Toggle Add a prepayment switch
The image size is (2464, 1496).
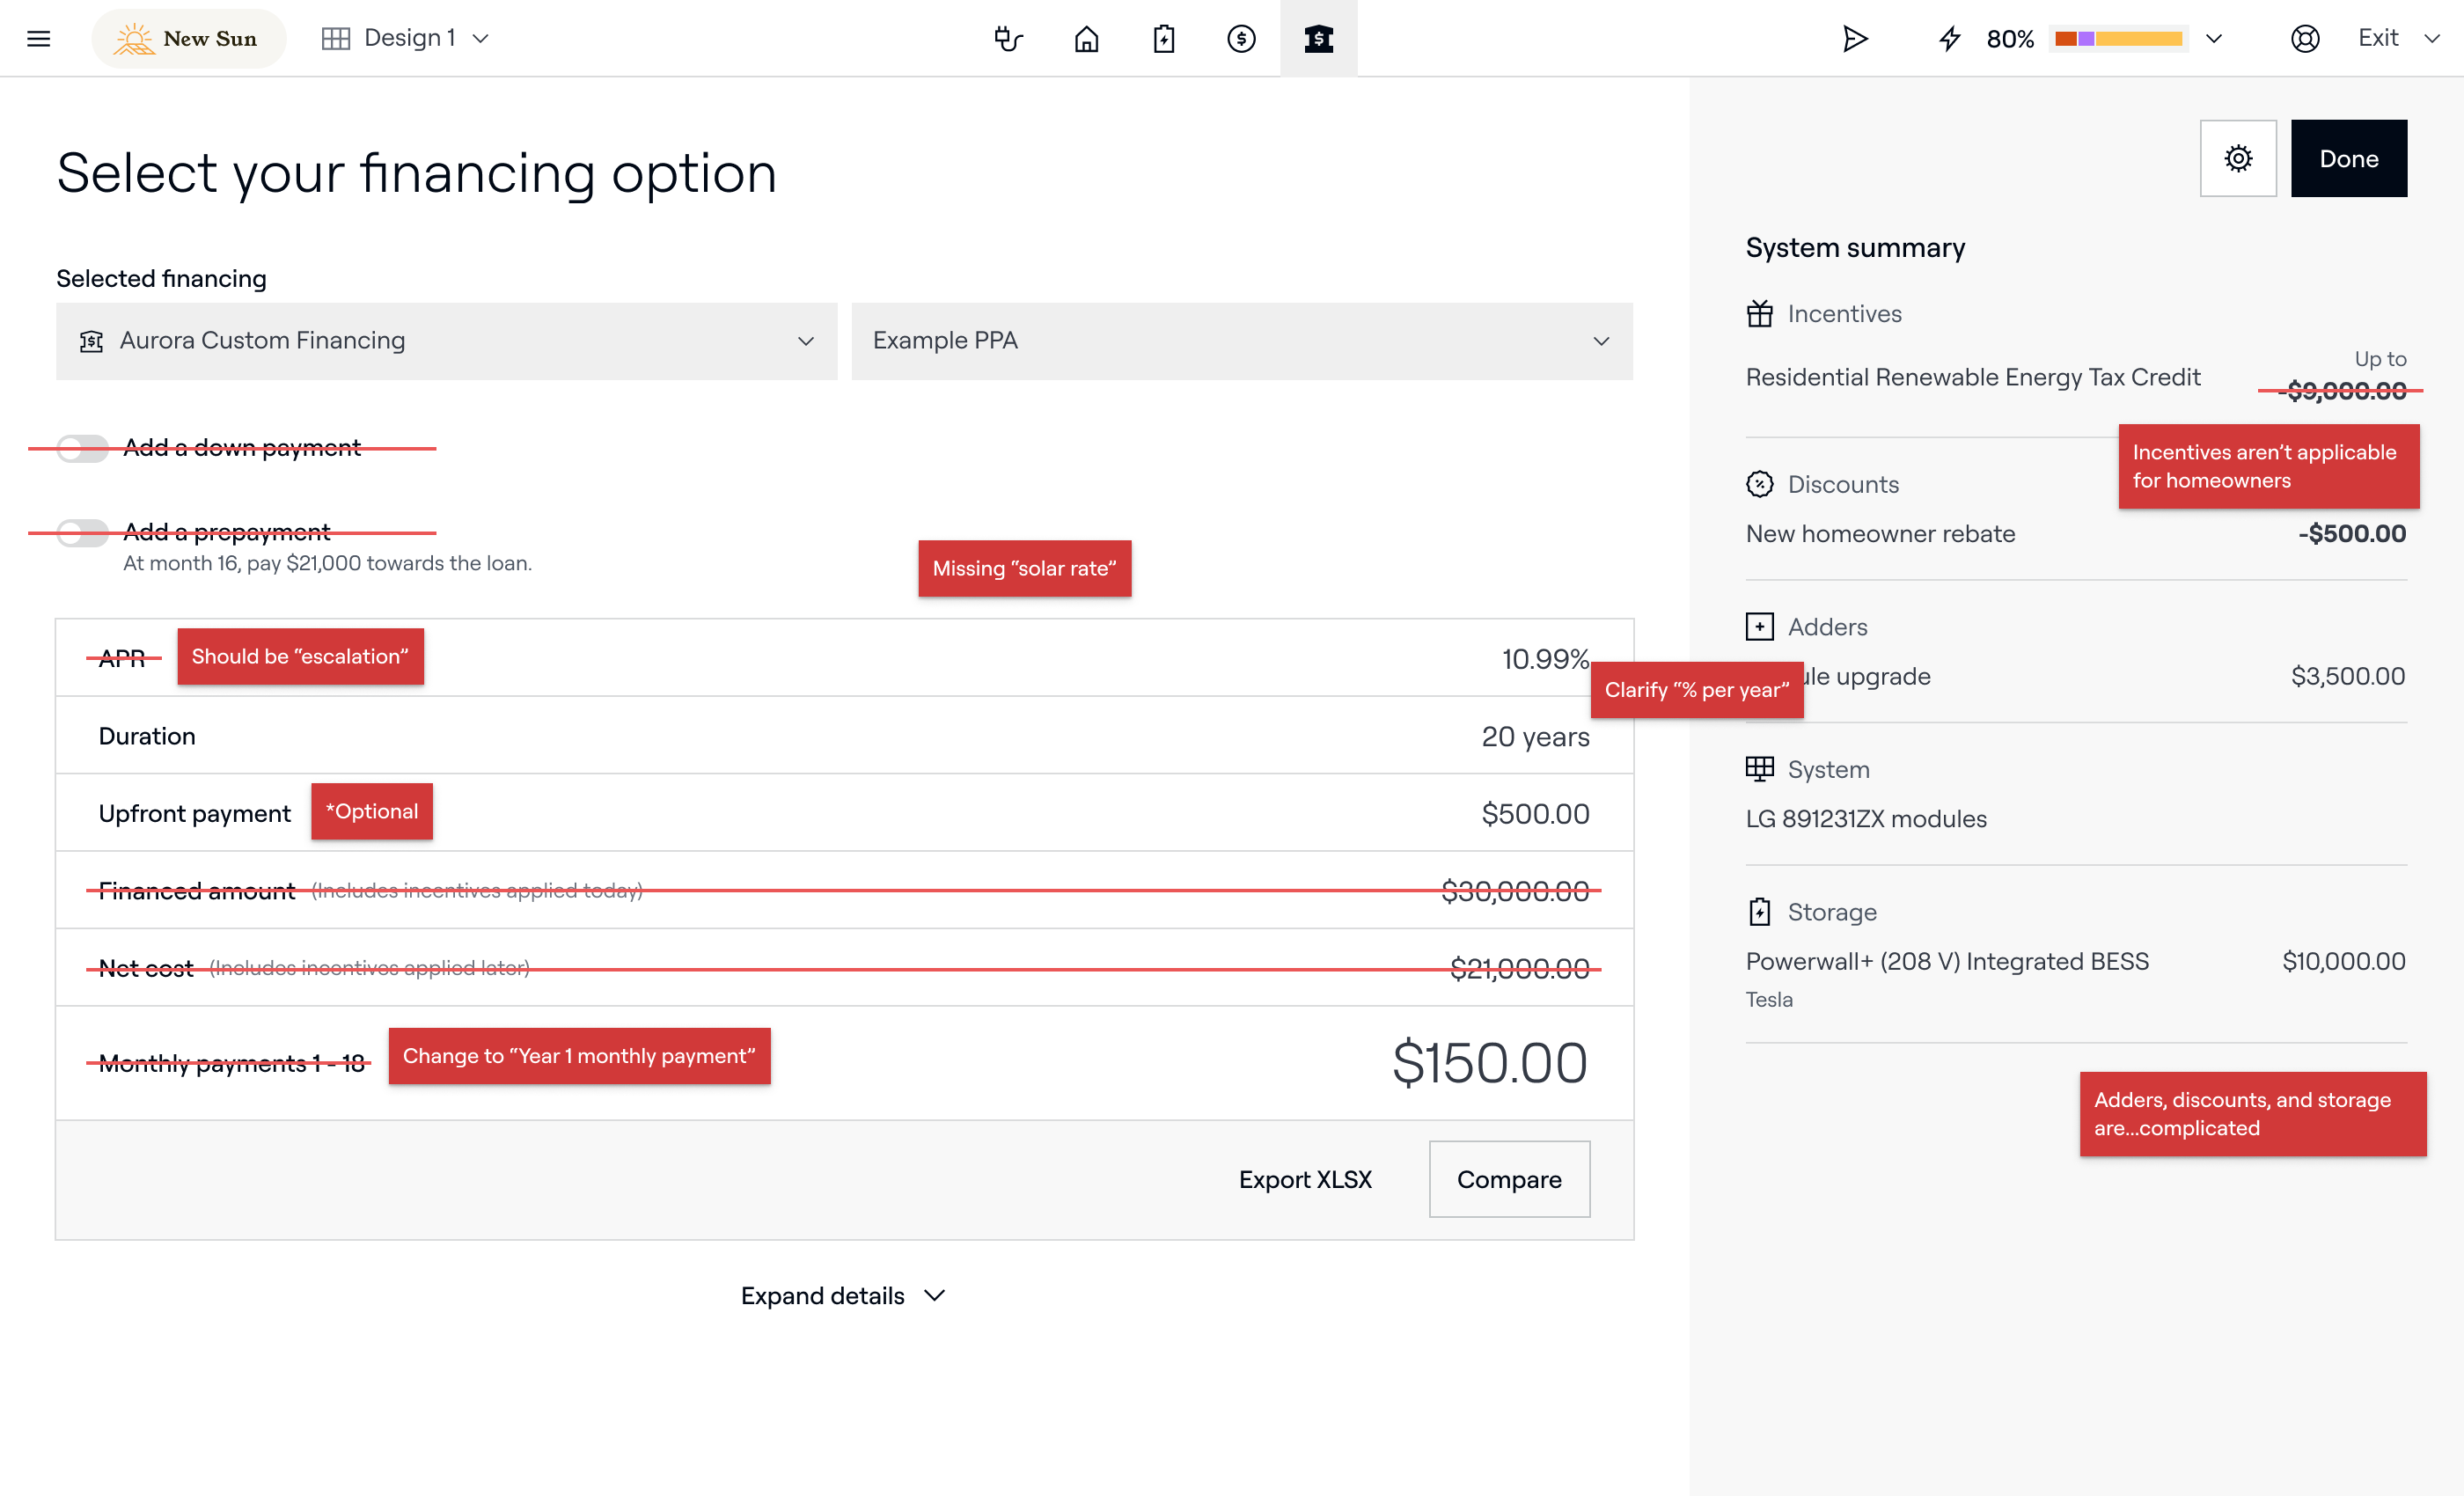pos(82,532)
